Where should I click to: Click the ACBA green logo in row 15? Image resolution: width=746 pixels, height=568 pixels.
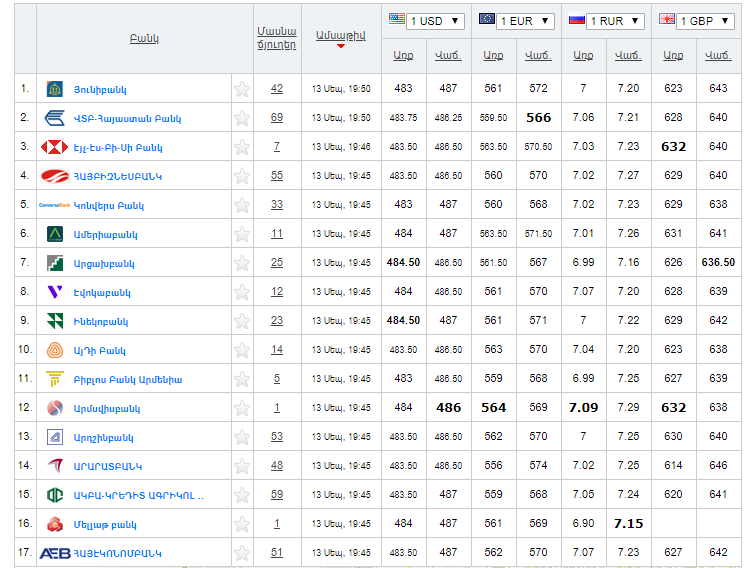(x=55, y=495)
